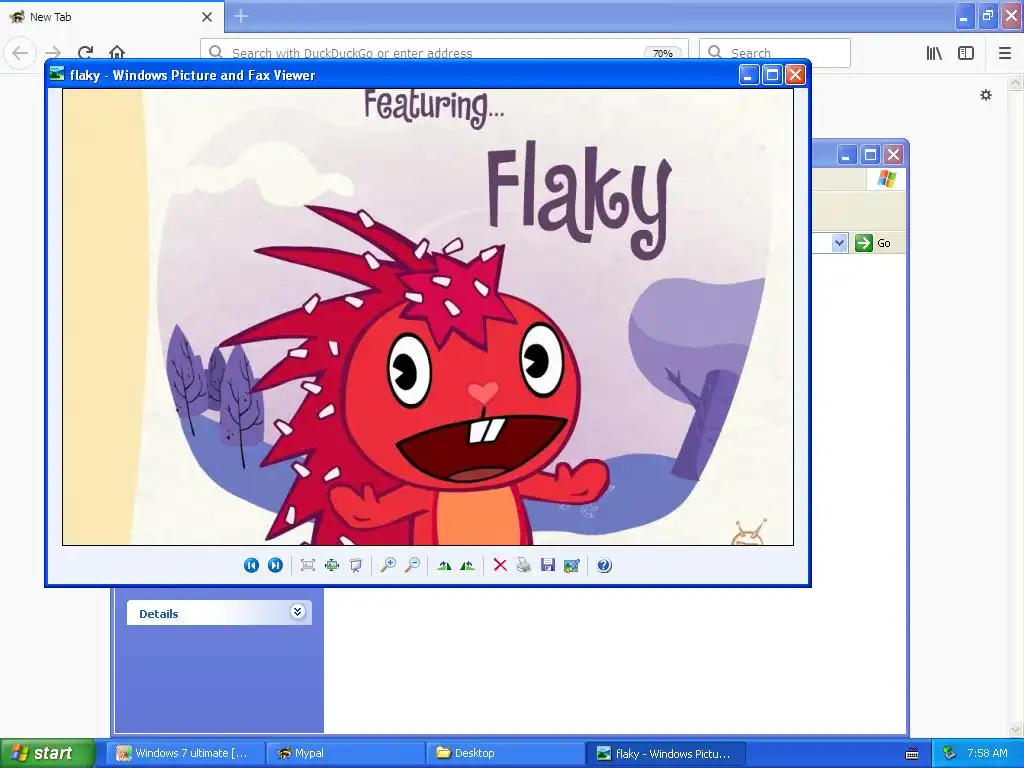Click the Flaky picture in the viewer
Image resolution: width=1024 pixels, height=768 pixels.
tap(428, 317)
